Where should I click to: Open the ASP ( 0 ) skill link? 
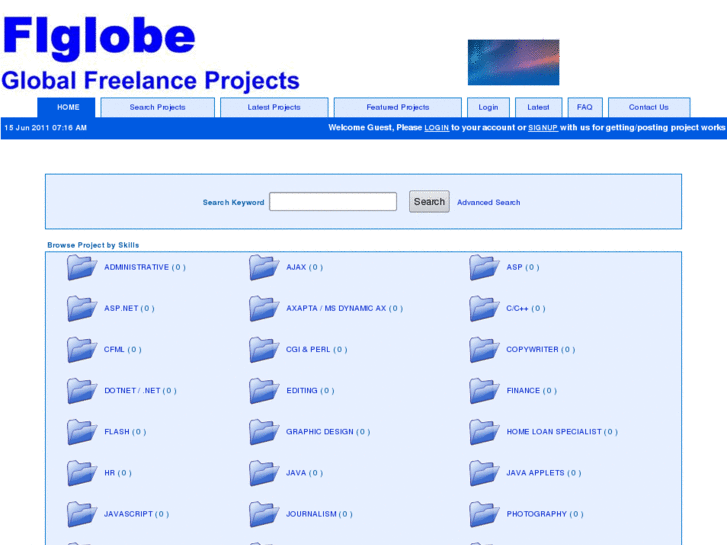523,268
